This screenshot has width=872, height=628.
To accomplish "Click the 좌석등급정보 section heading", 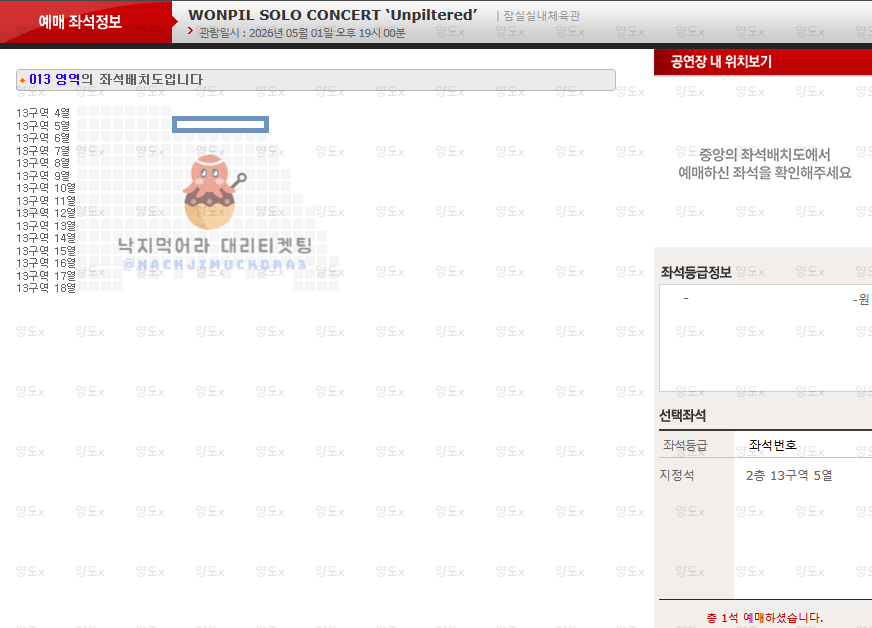I will click(696, 273).
